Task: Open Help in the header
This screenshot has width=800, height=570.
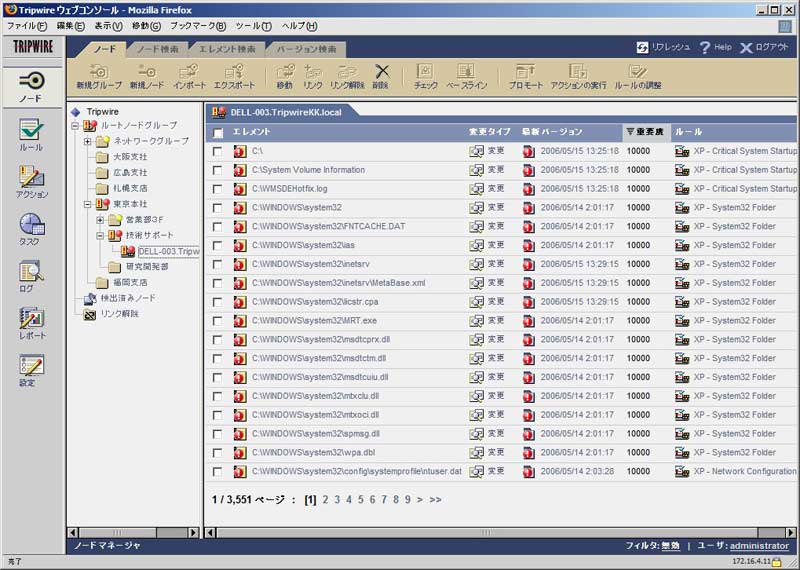Action: (715, 47)
